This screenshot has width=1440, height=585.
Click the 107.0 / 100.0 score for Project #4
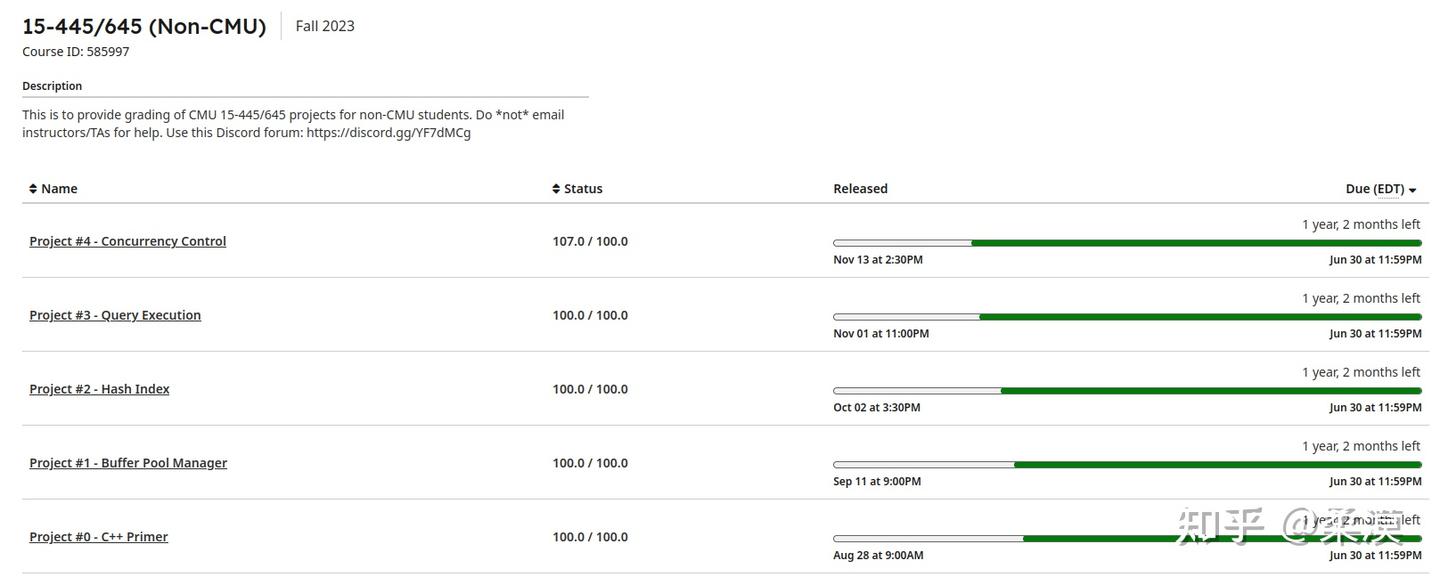coord(590,241)
